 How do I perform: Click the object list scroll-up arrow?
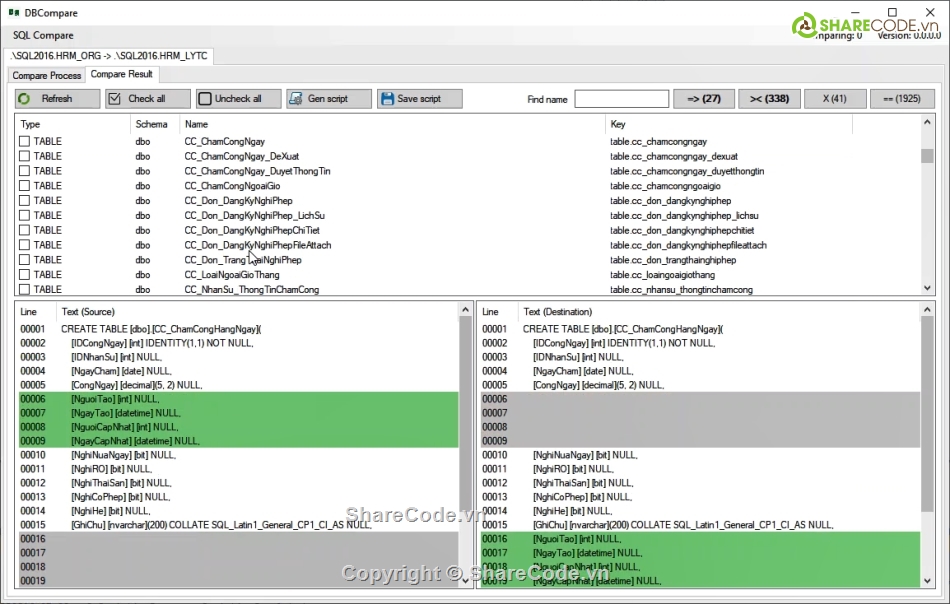click(927, 122)
